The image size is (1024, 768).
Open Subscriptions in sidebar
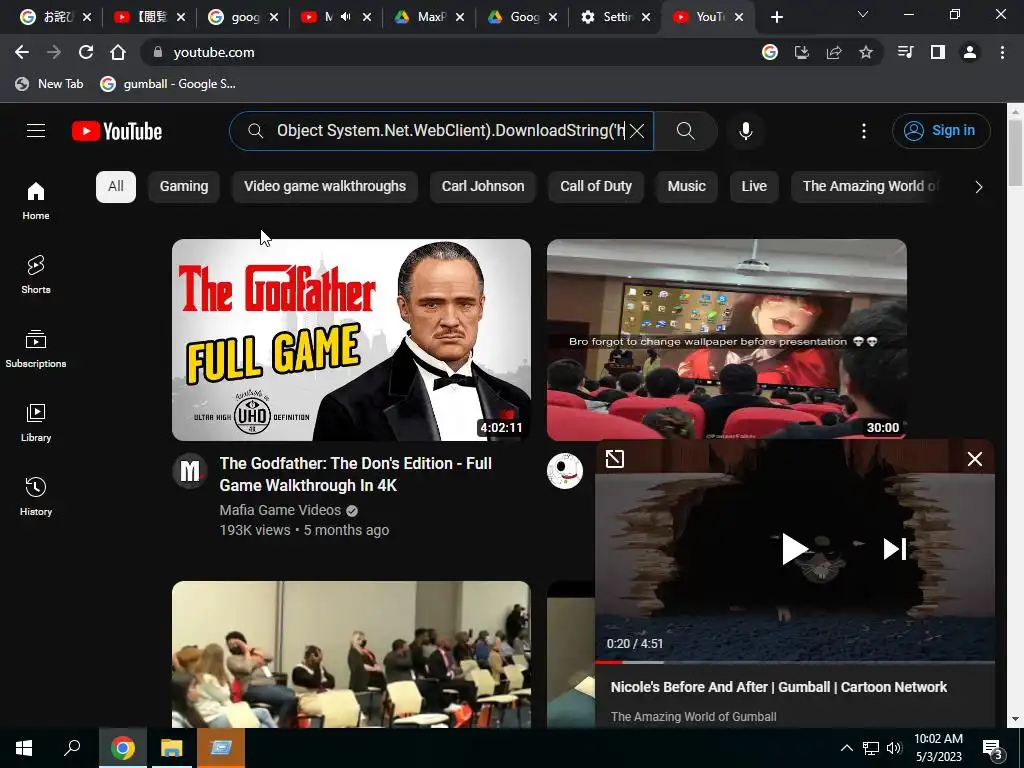coord(36,349)
